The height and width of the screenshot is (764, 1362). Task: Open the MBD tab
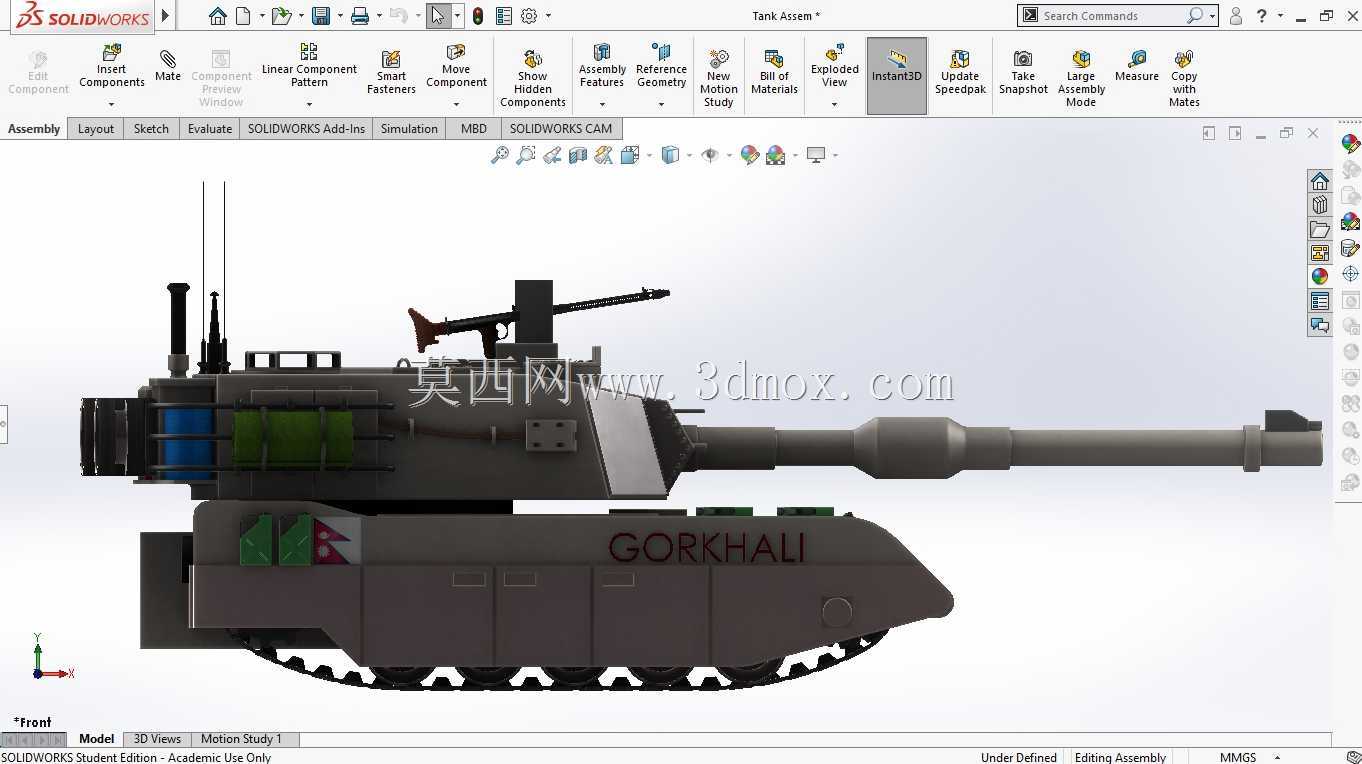pyautogui.click(x=474, y=128)
